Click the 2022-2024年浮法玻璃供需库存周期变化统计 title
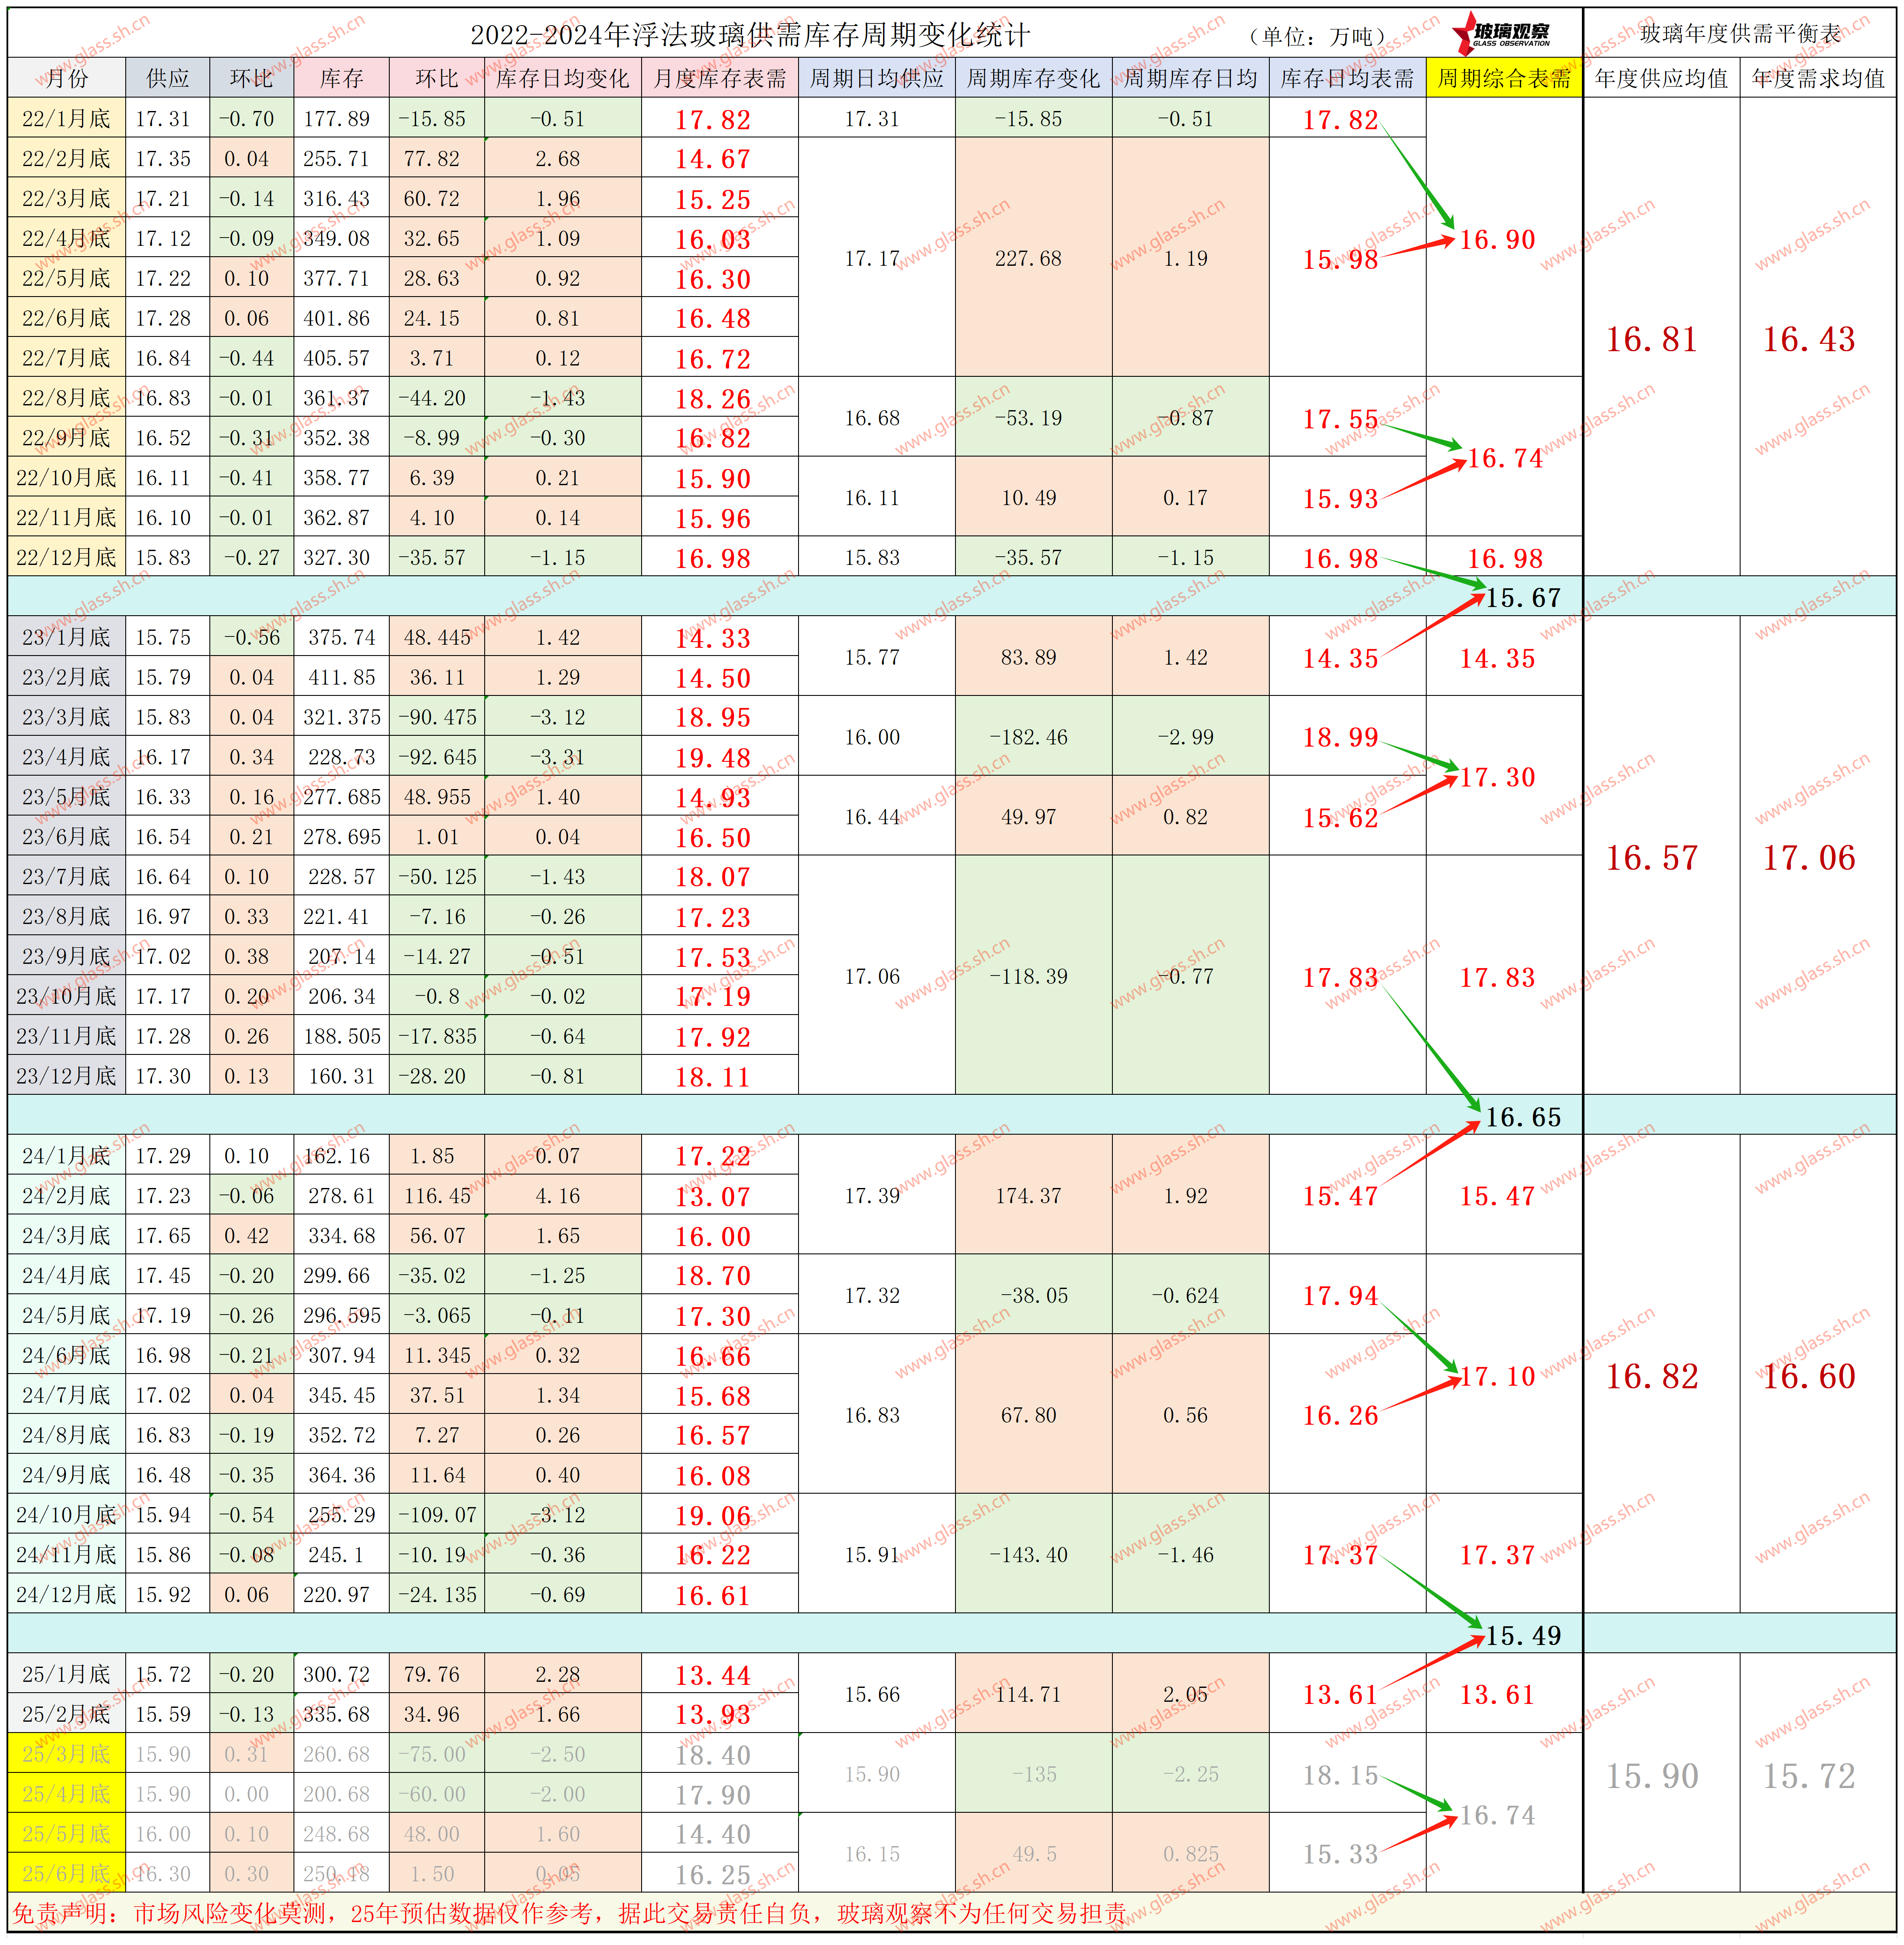 pos(750,35)
